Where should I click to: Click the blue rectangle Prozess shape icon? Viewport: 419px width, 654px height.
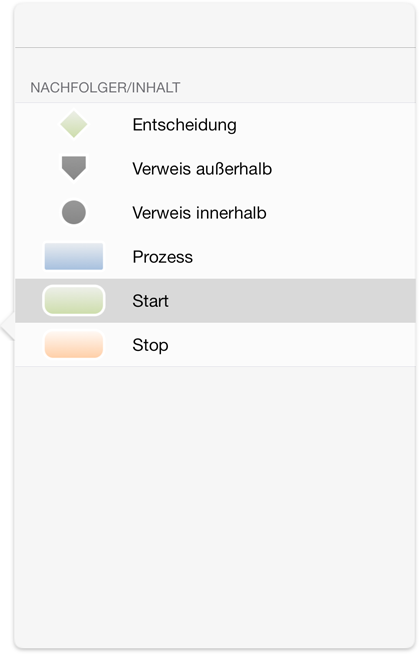click(74, 257)
